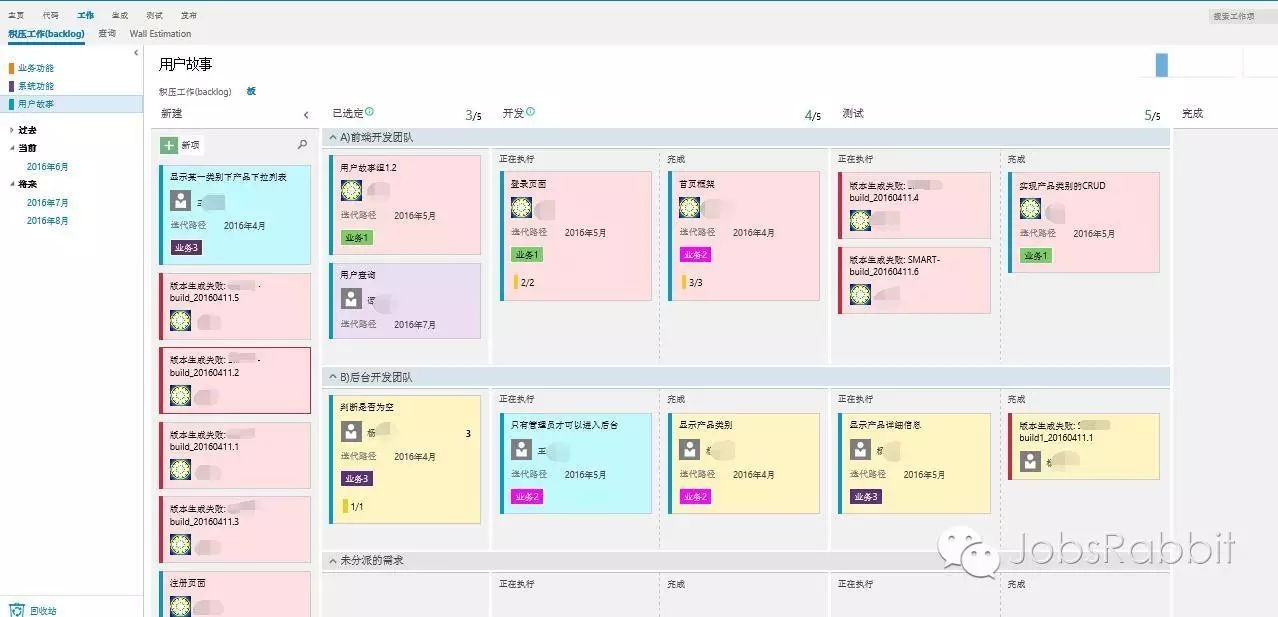Click the green plus icon next to 新项
The height and width of the screenshot is (617, 1278).
pos(169,145)
